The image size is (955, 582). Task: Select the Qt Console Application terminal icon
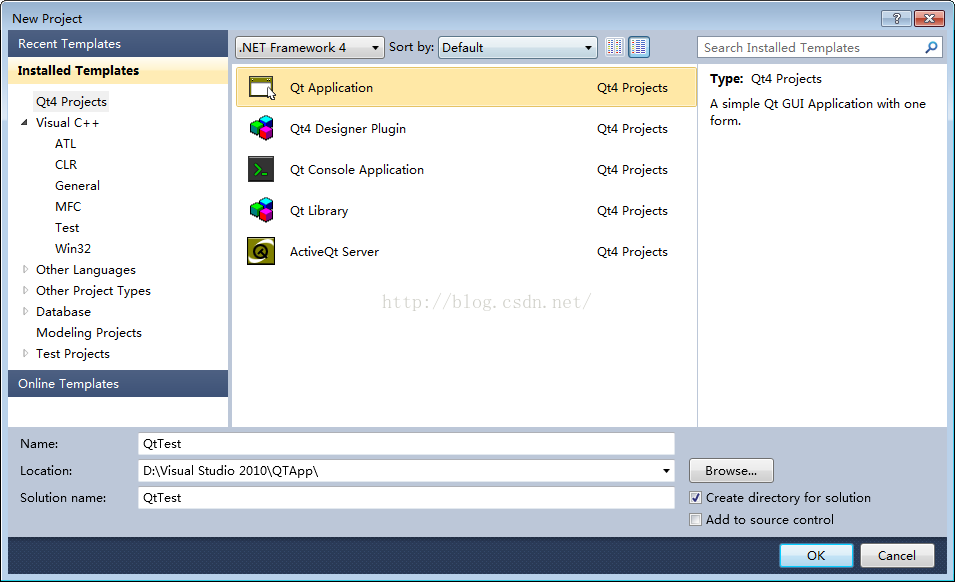tap(261, 169)
